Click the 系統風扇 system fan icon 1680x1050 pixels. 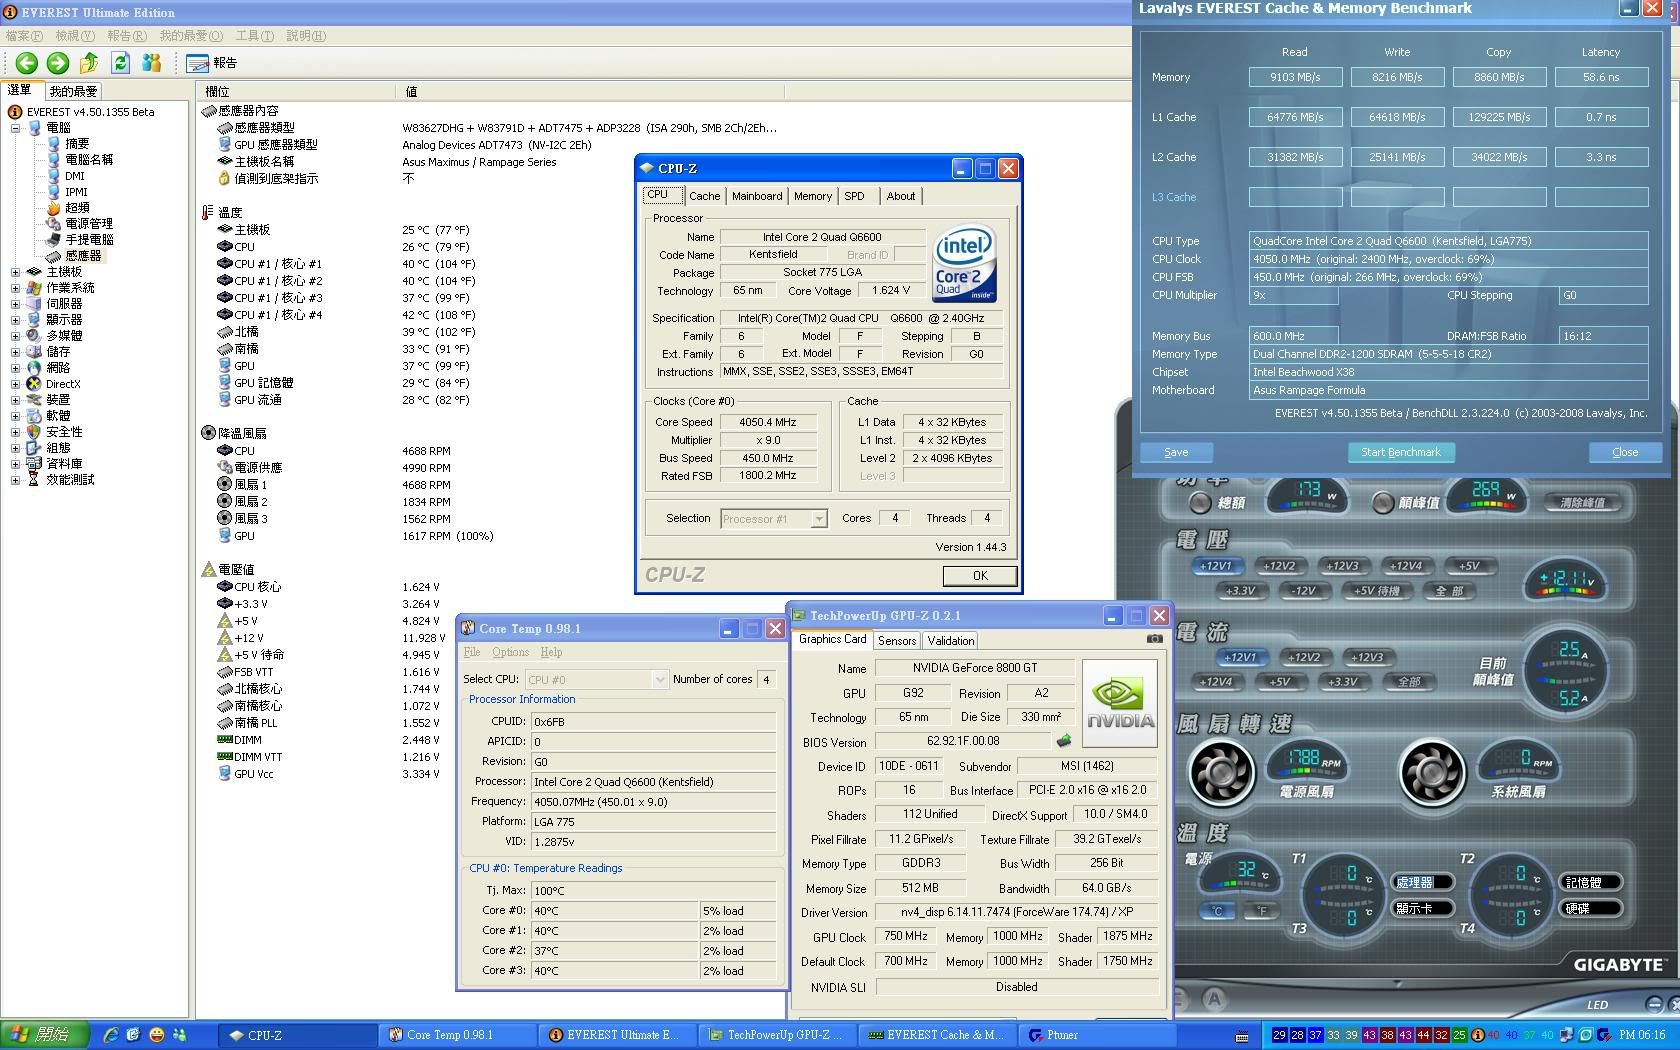[x=1432, y=772]
